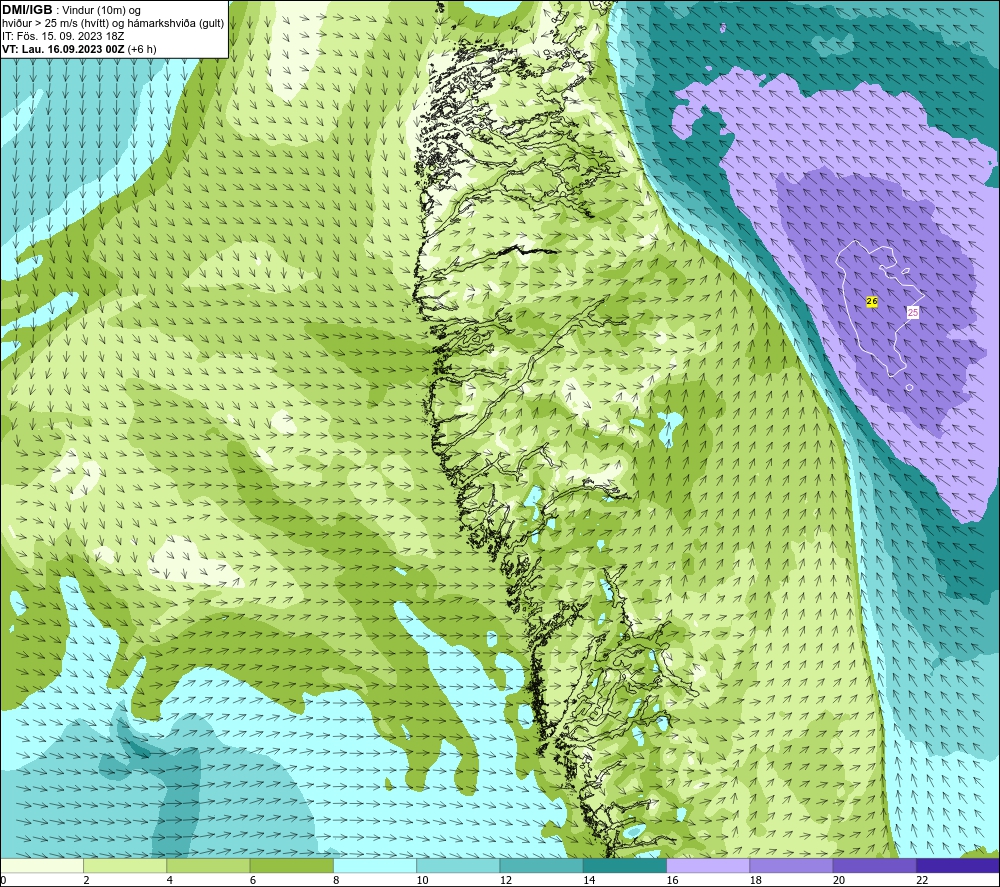The height and width of the screenshot is (887, 1000).
Task: Click the 12–14 legend swatch
Action: coord(541,866)
